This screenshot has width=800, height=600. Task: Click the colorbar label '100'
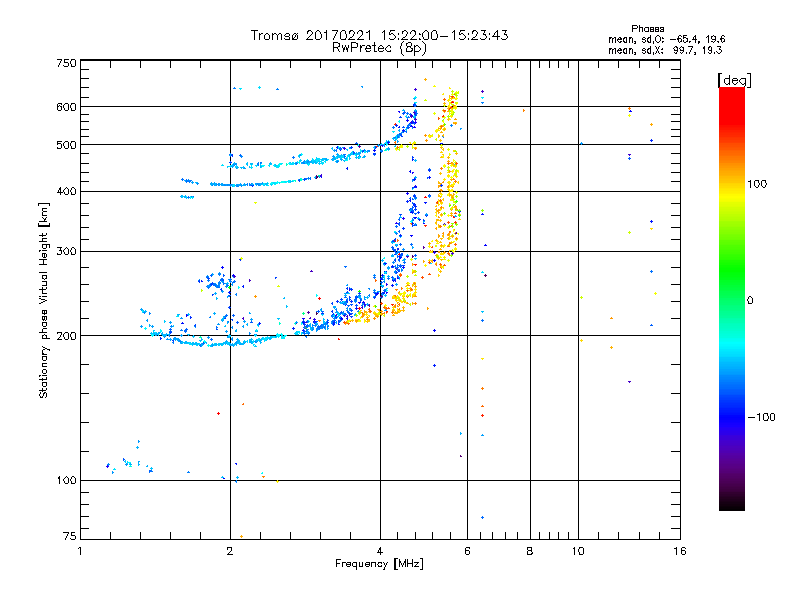(x=757, y=184)
